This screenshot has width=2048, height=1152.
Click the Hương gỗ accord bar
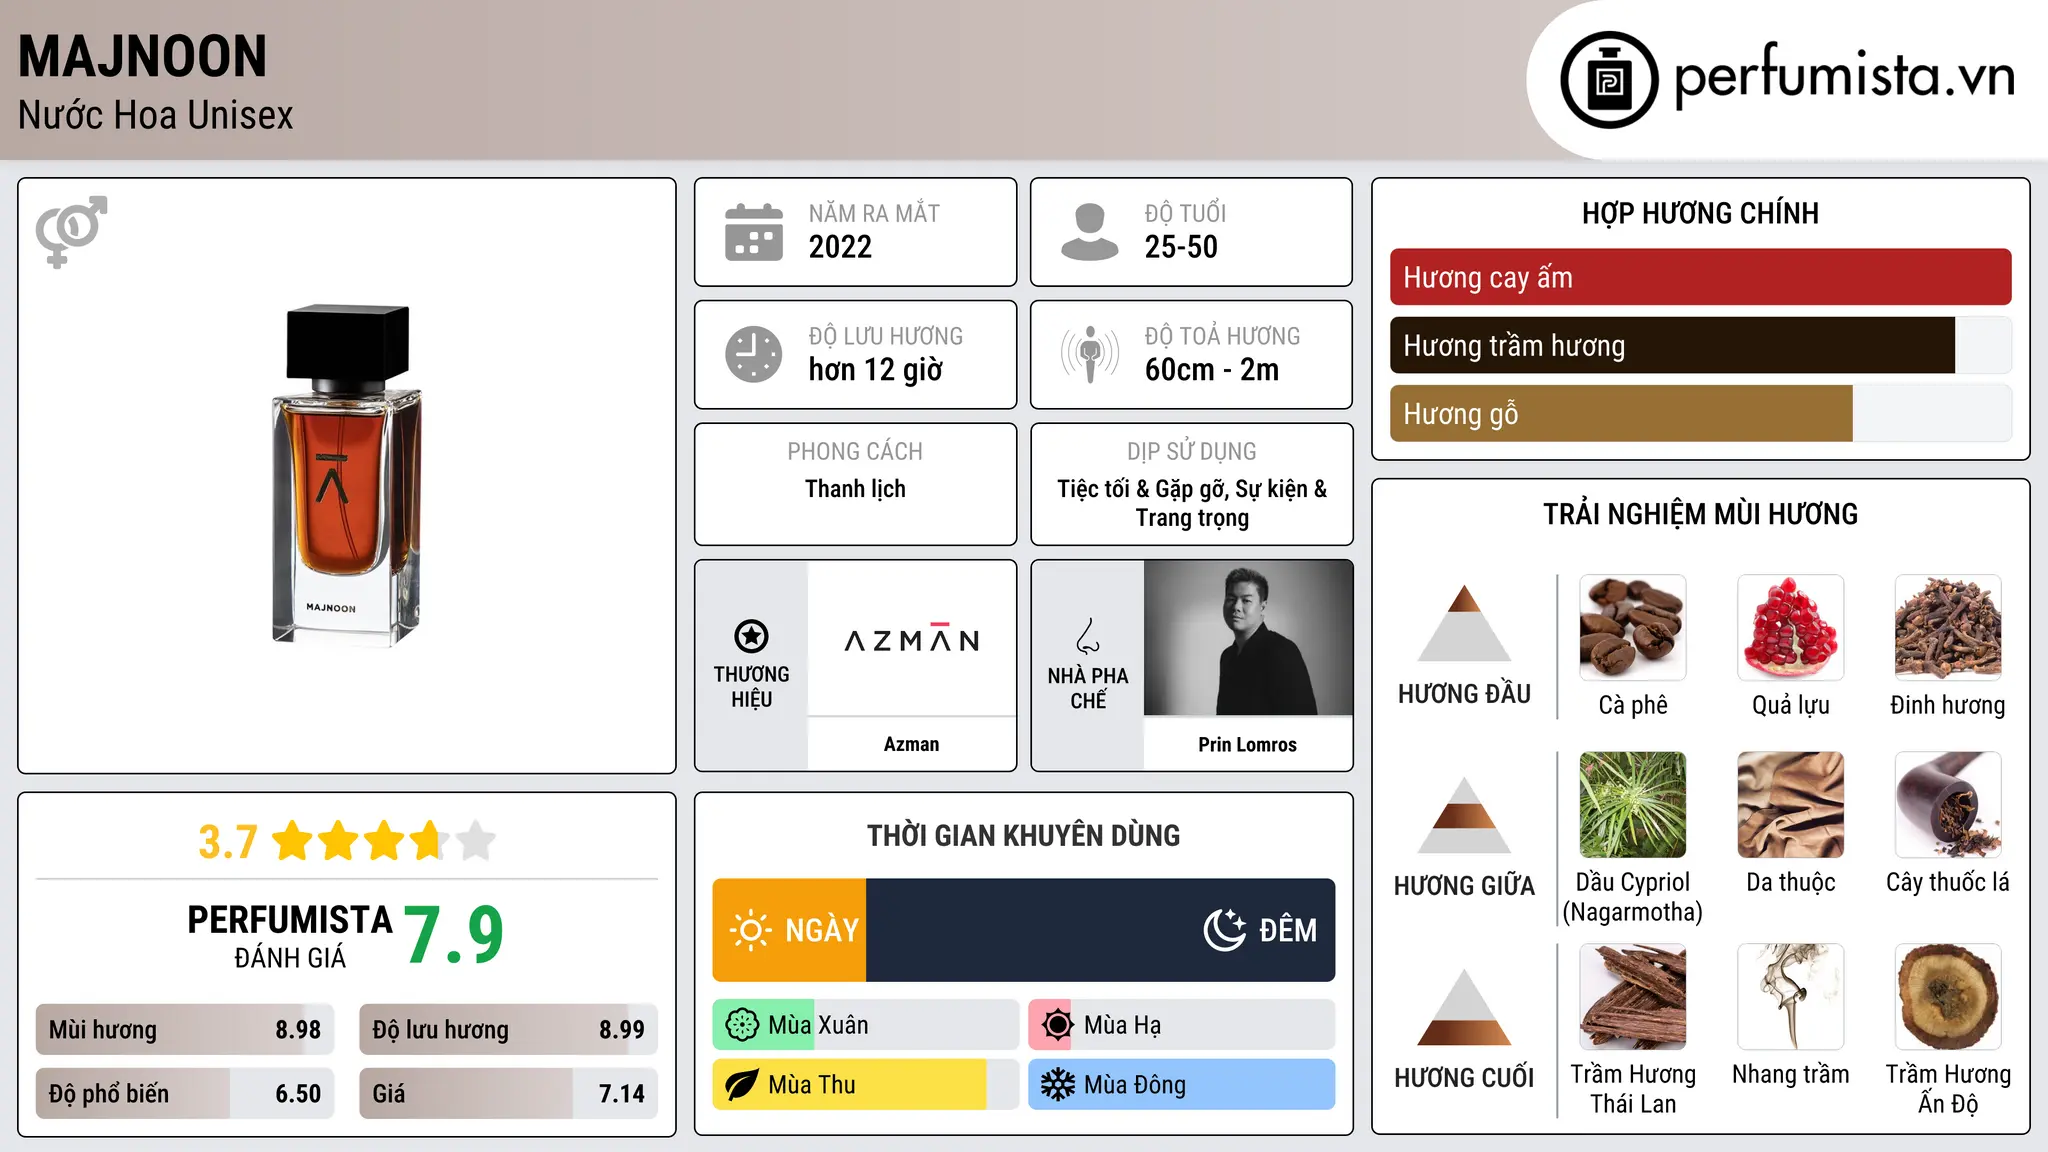point(1701,413)
